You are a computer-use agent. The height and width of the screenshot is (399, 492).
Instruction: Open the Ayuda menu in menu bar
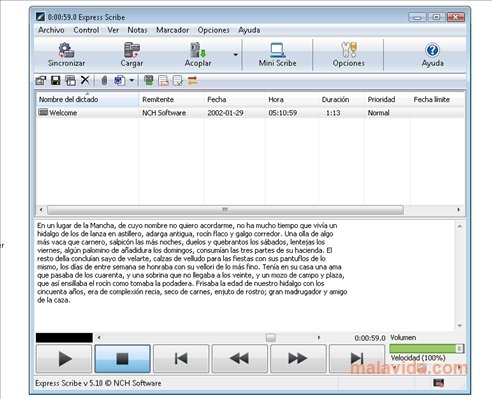click(x=249, y=30)
